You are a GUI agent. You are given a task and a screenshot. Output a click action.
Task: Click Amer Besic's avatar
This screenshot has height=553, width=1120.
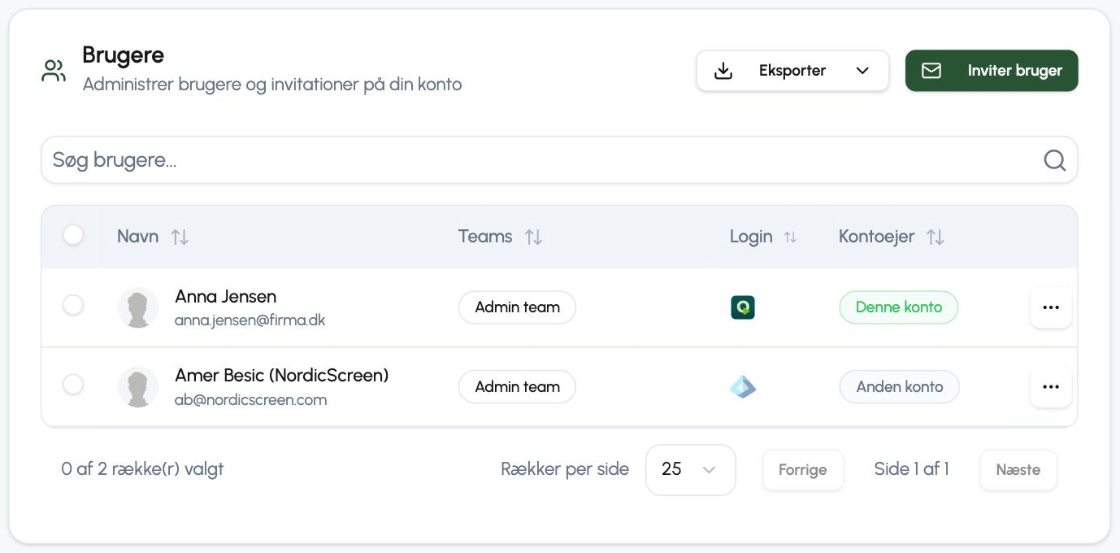click(x=138, y=387)
